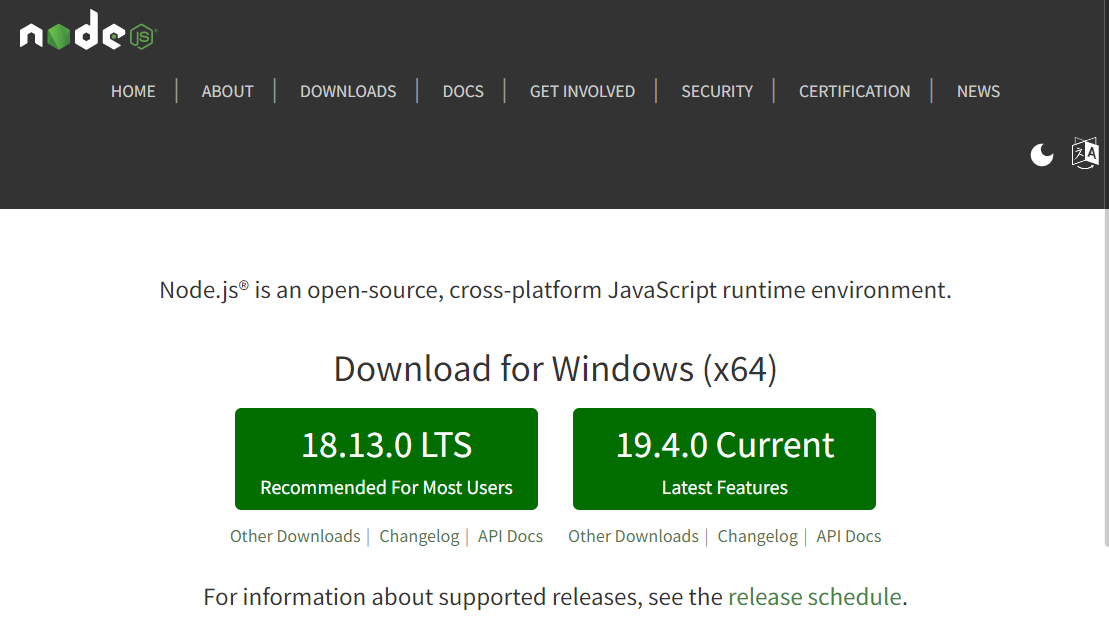Download the 18.13.0 LTS version
Viewport: 1109px width, 642px height.
point(386,459)
